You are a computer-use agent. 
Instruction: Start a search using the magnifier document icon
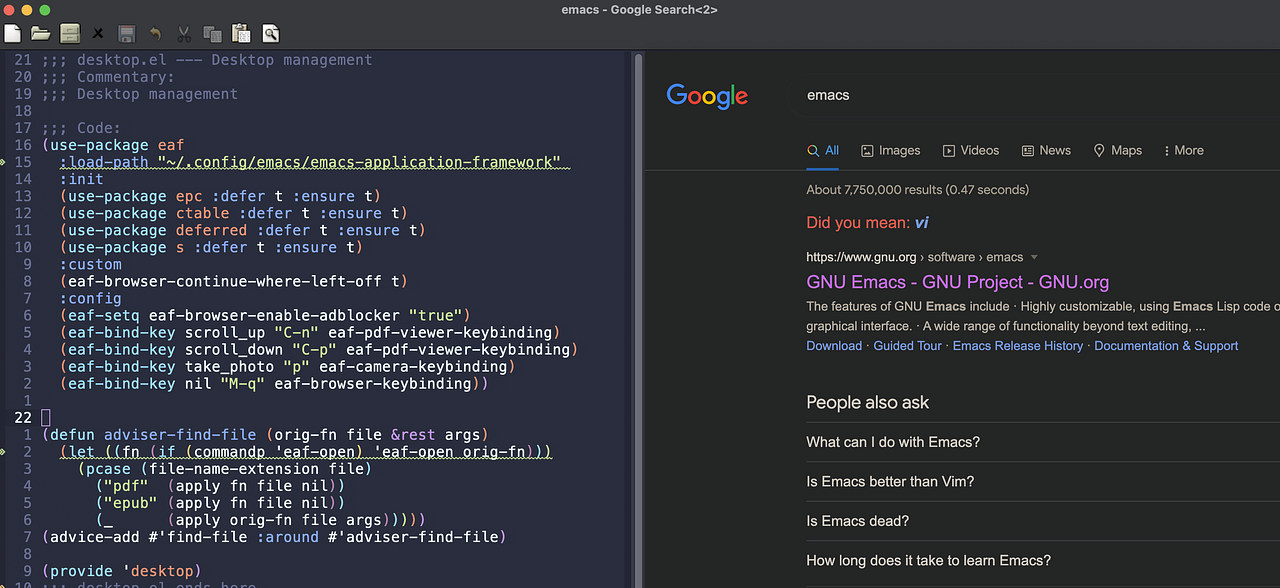point(269,33)
